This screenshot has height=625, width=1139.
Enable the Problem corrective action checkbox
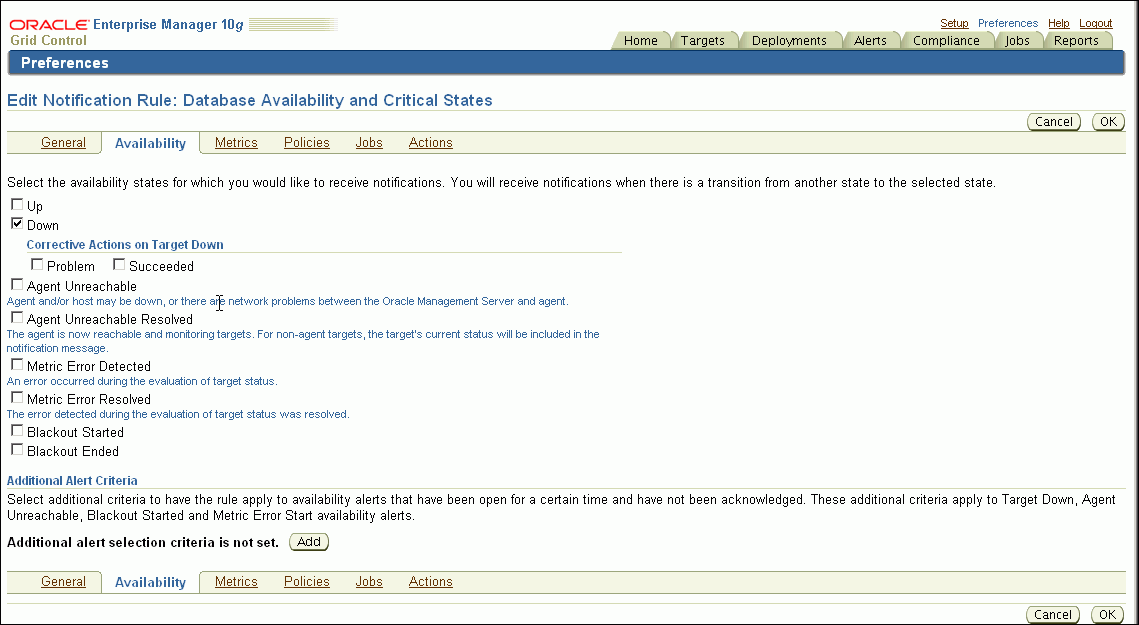(x=38, y=265)
